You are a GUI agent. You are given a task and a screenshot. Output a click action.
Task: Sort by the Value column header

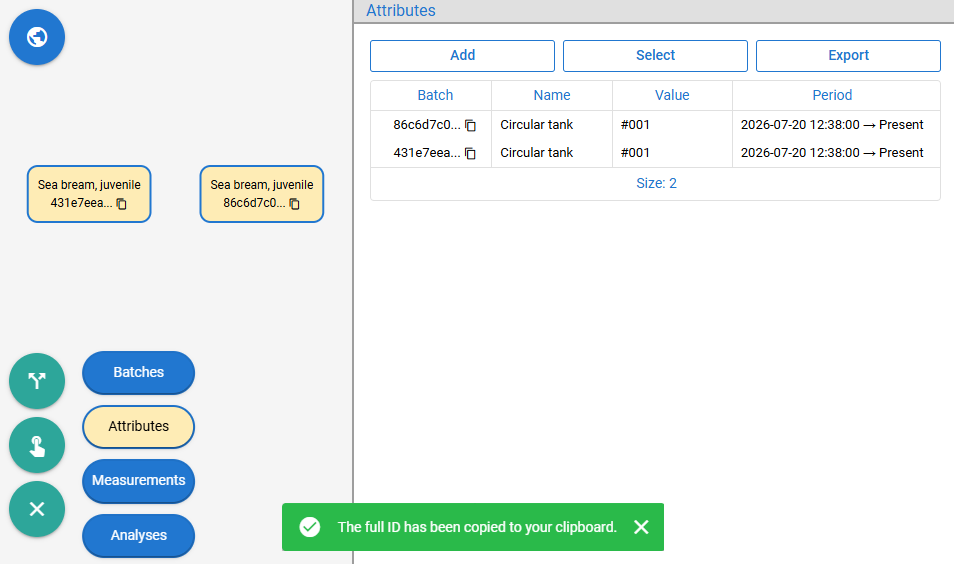[672, 96]
